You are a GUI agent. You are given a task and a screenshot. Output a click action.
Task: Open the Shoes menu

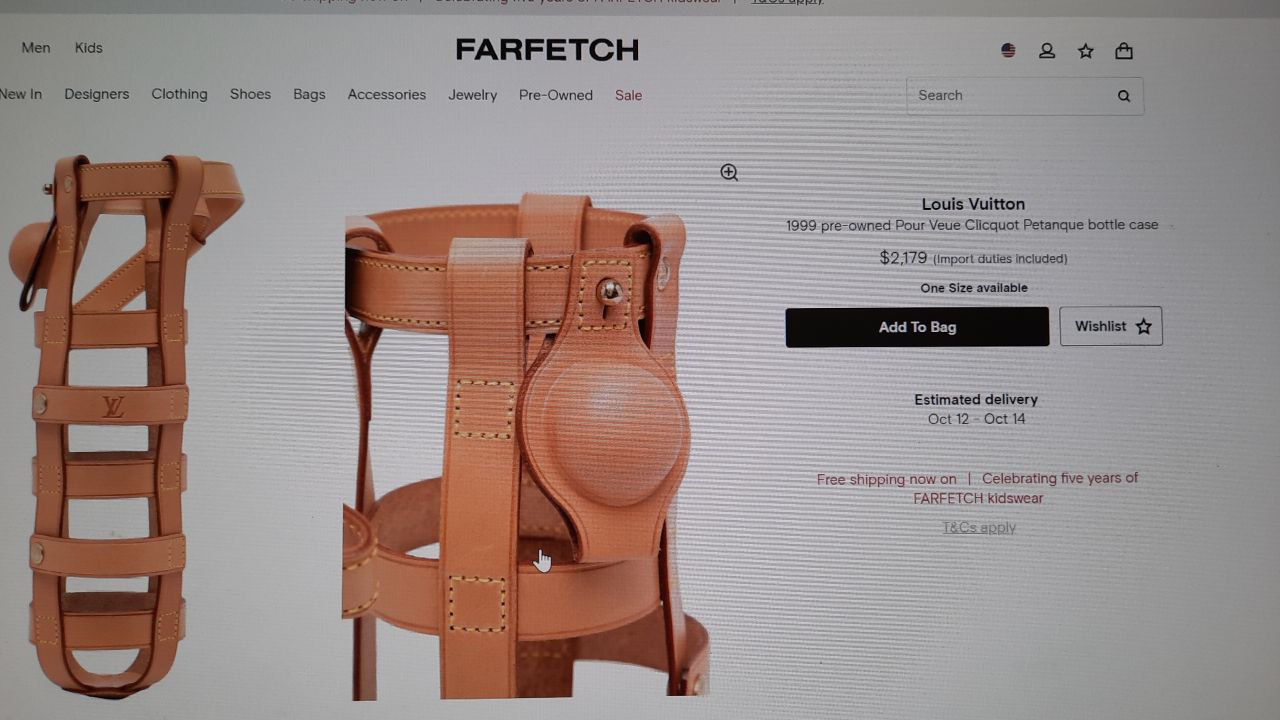250,94
